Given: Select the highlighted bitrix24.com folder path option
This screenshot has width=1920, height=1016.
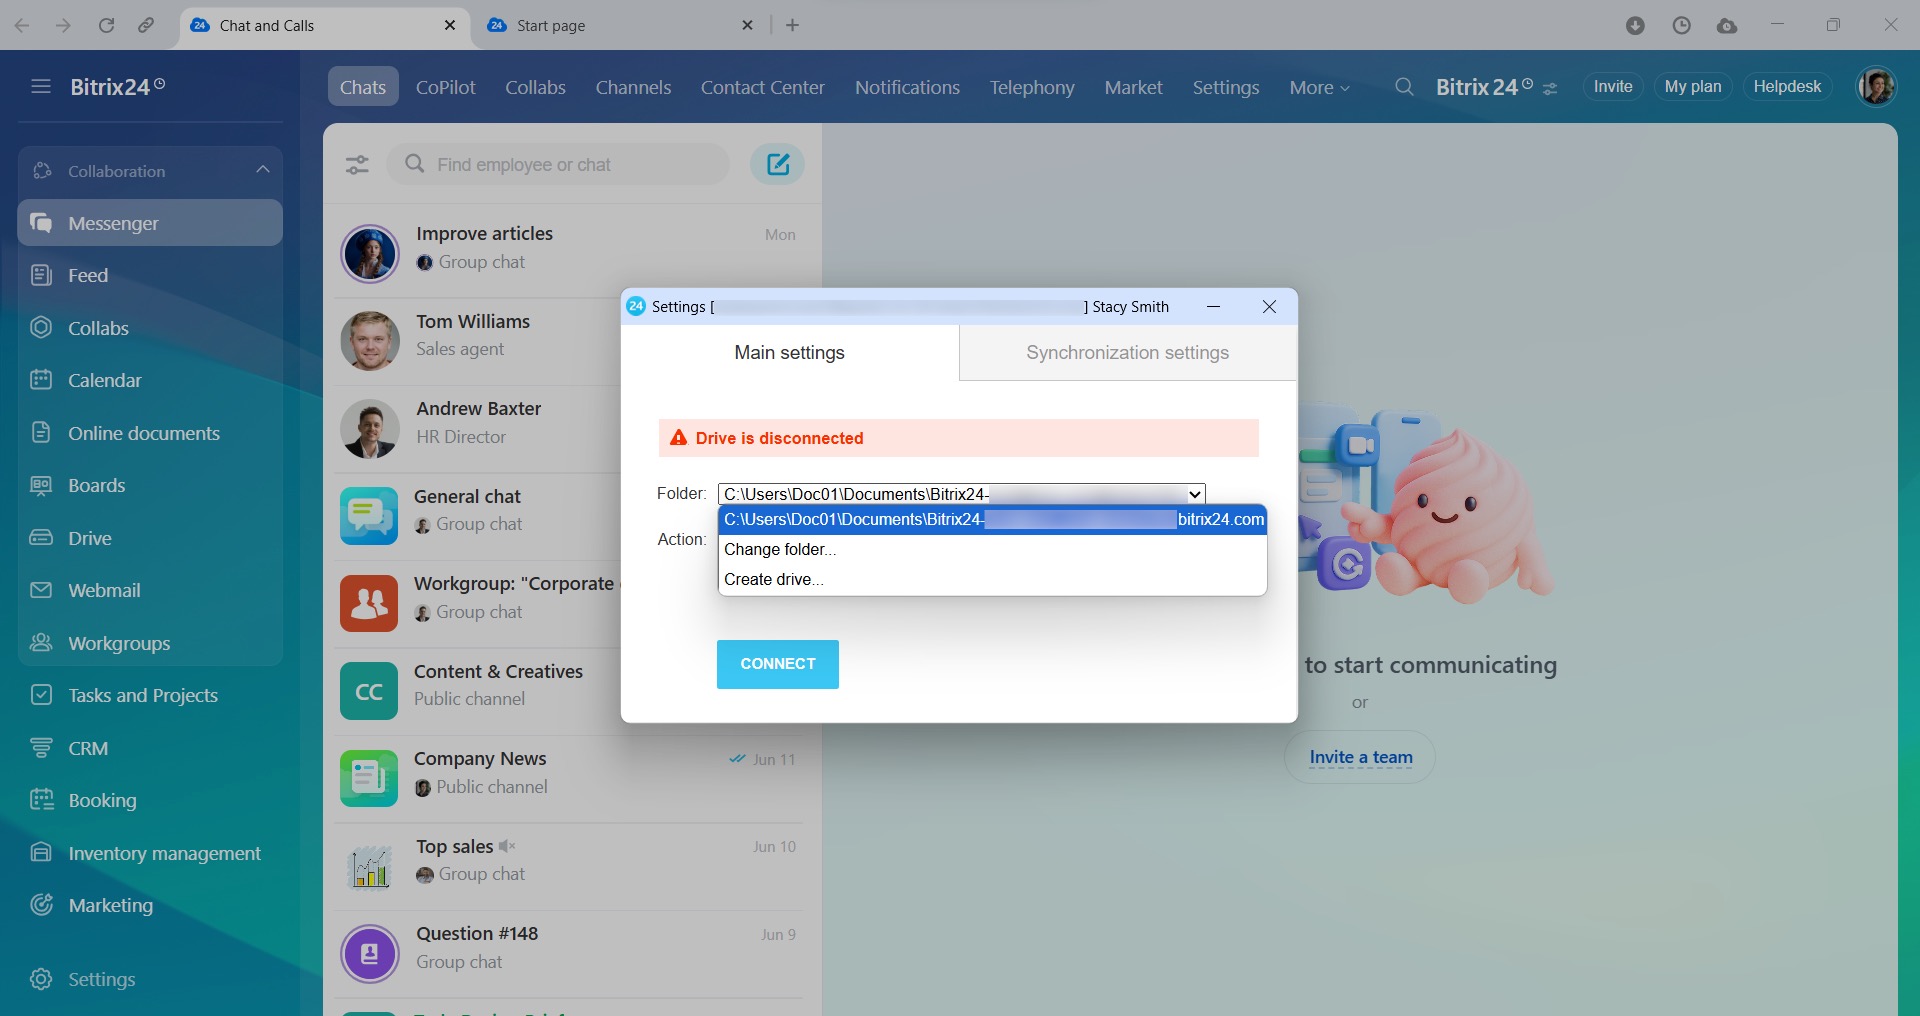Looking at the screenshot, I should 993,519.
